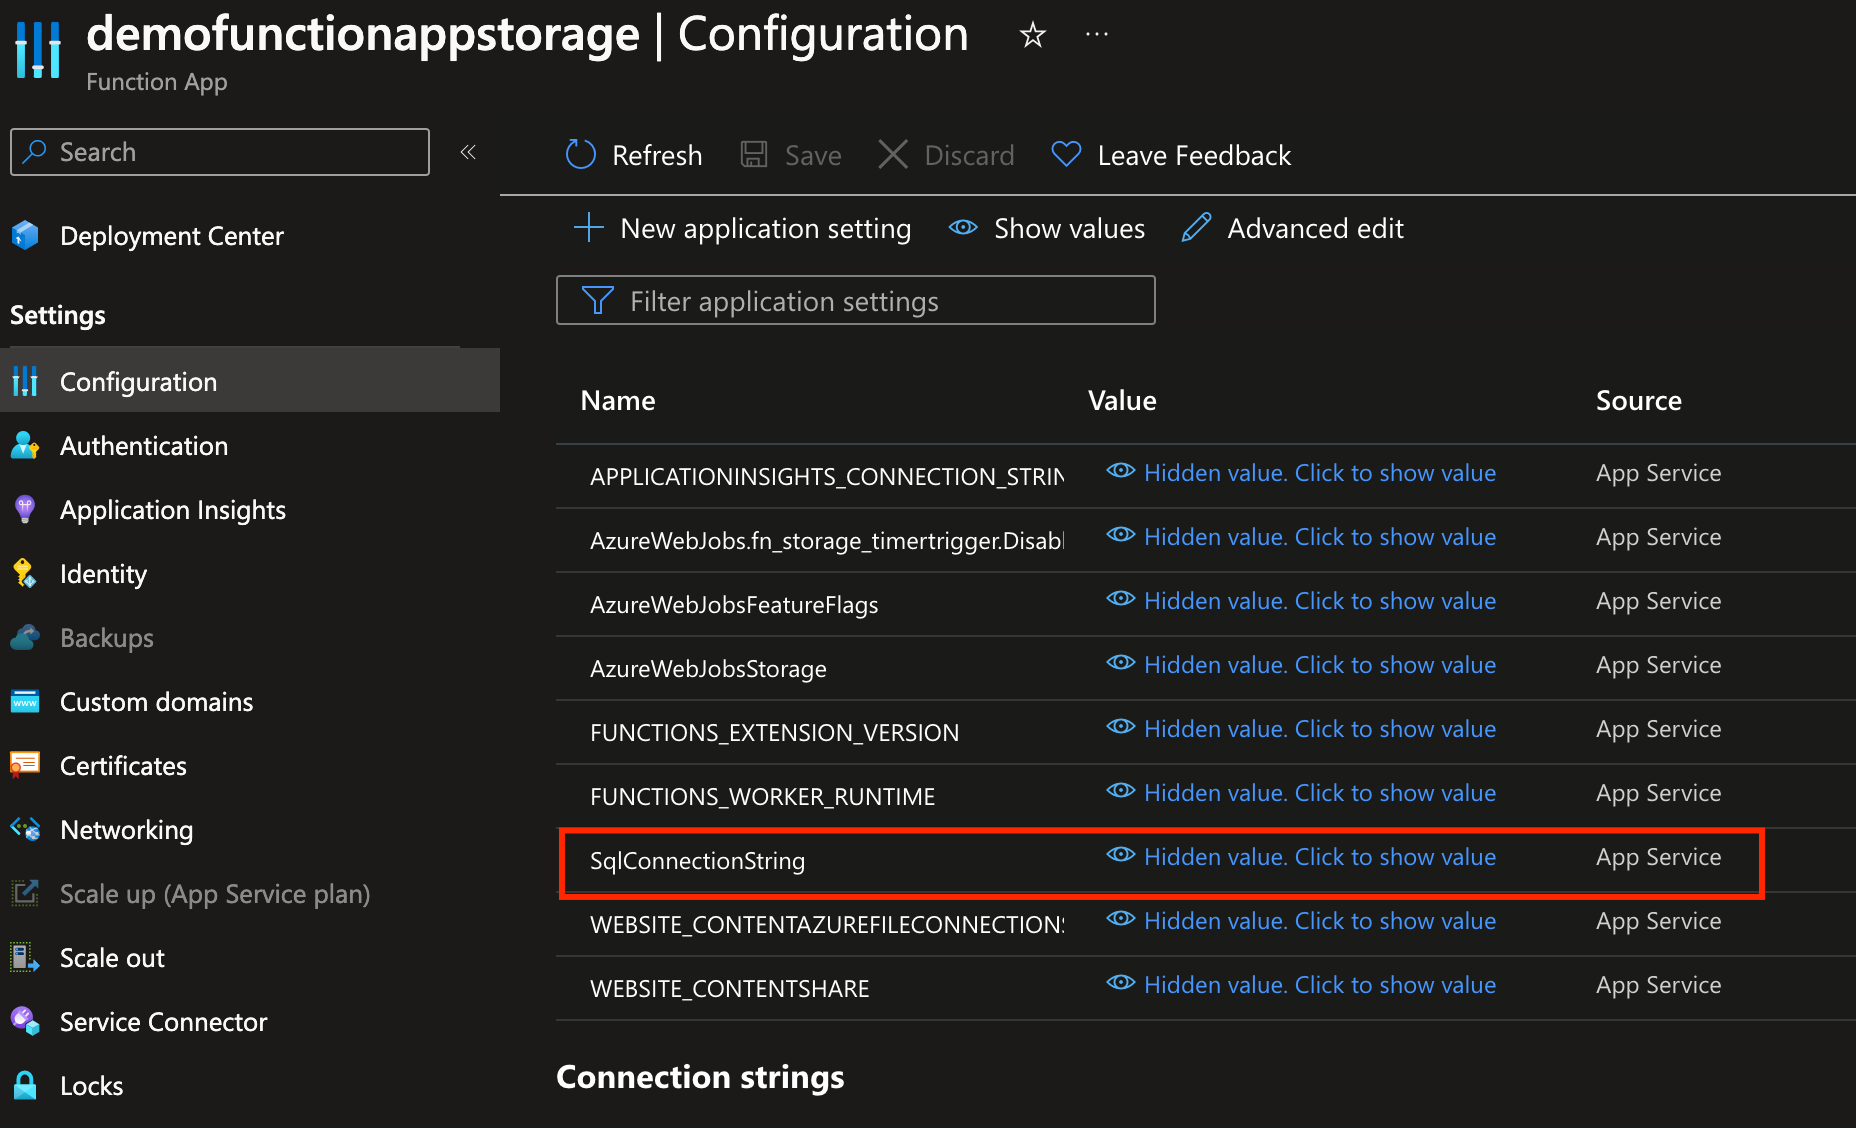Open the AzureWebJobsStorage setting name

[x=708, y=669]
